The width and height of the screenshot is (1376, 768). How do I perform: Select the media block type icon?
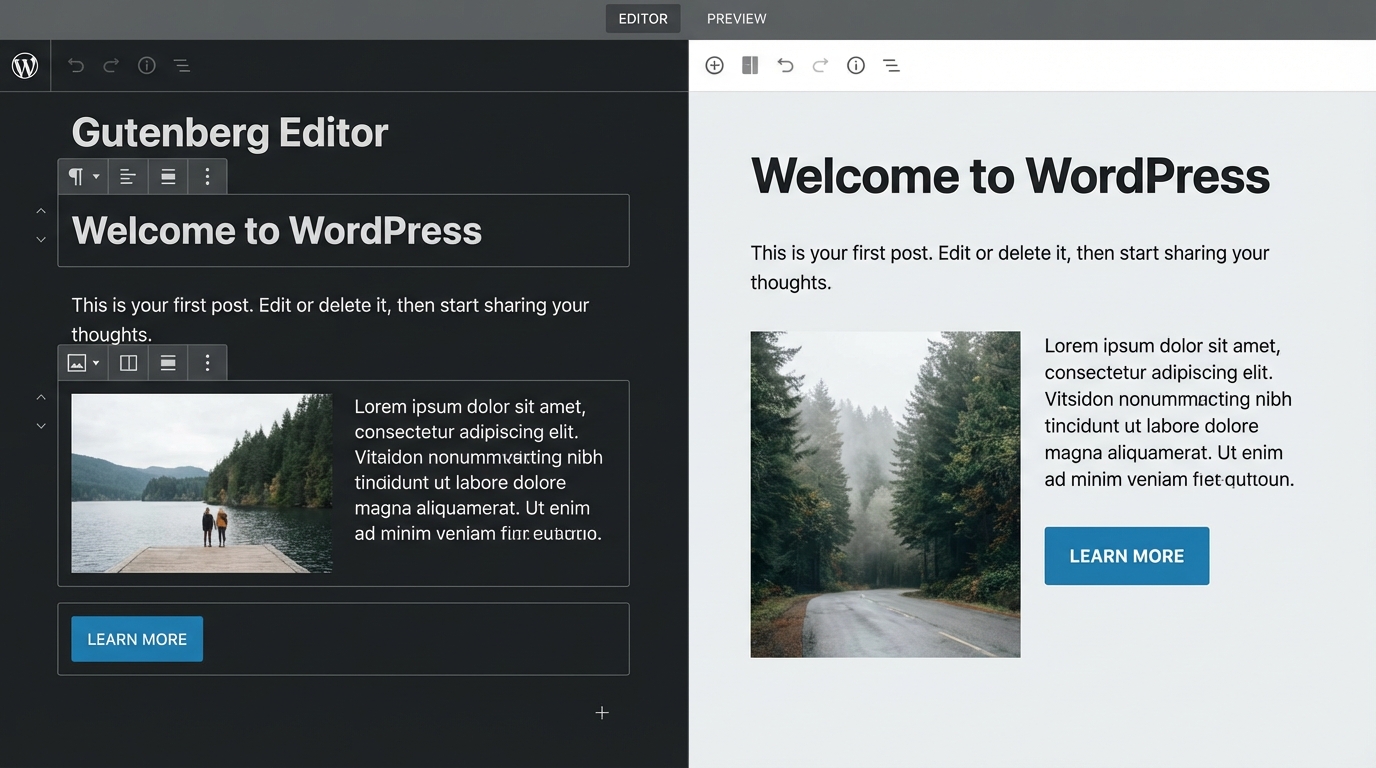pos(75,362)
